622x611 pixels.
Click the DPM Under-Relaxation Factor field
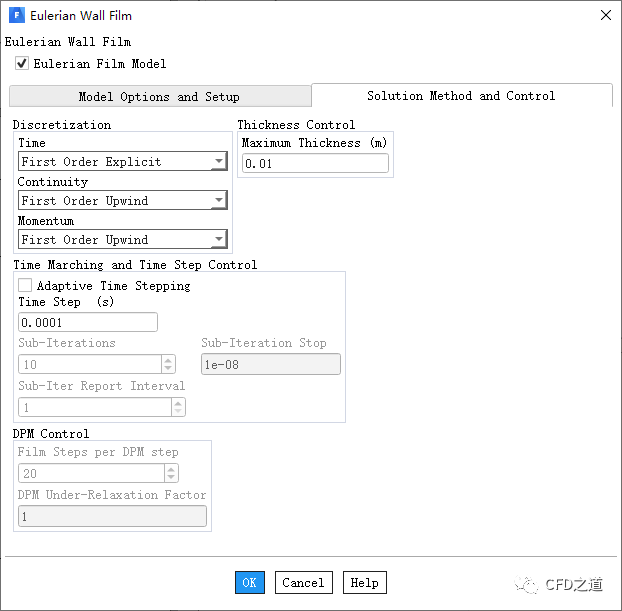[112, 516]
